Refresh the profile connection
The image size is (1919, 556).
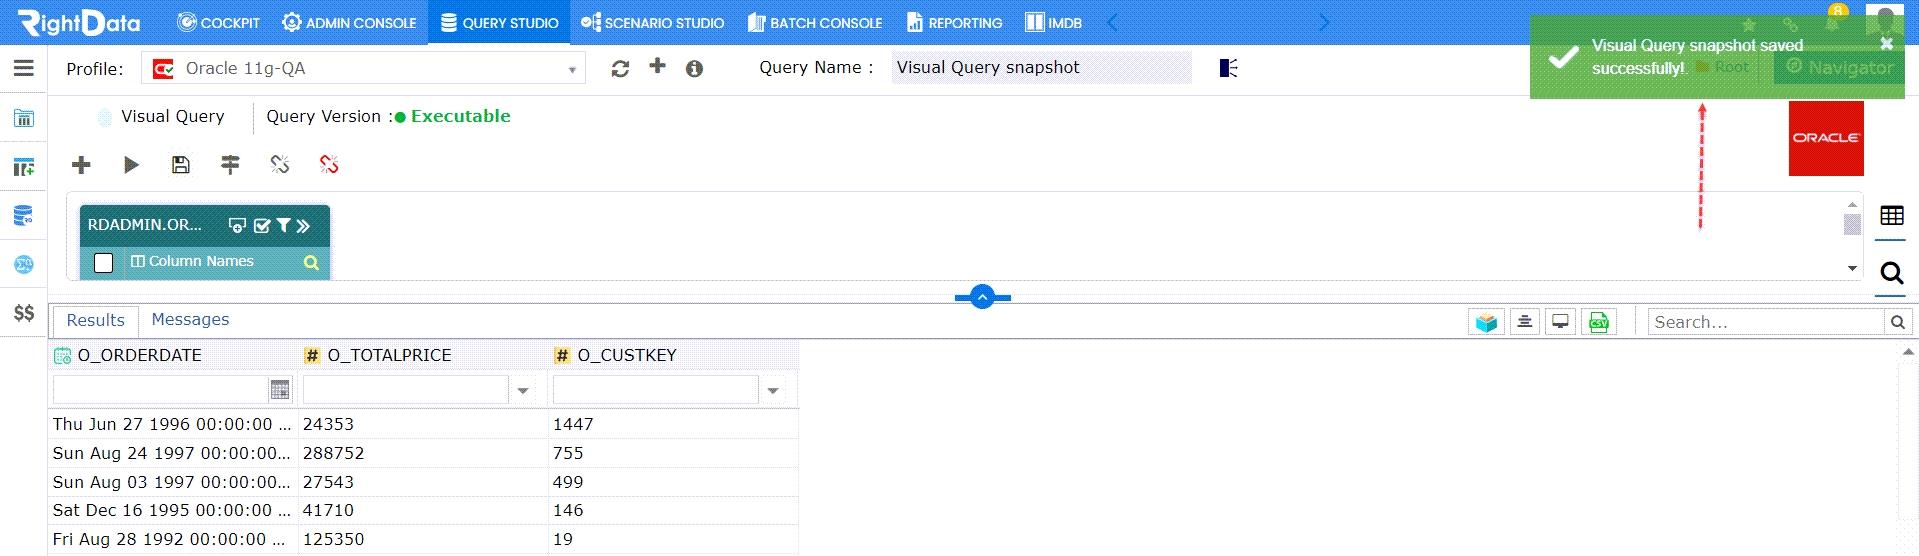click(620, 68)
